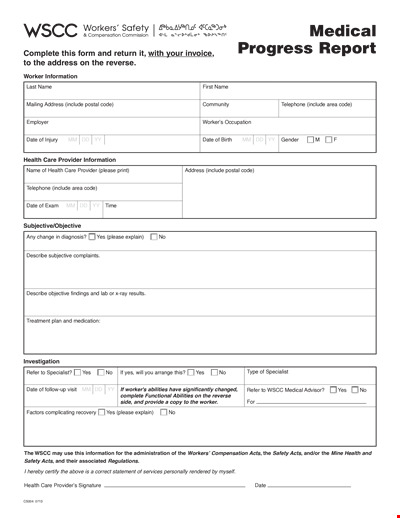The height and width of the screenshot is (518, 400).
Task: Click the WSCC logo in the header
Action: (x=51, y=31)
